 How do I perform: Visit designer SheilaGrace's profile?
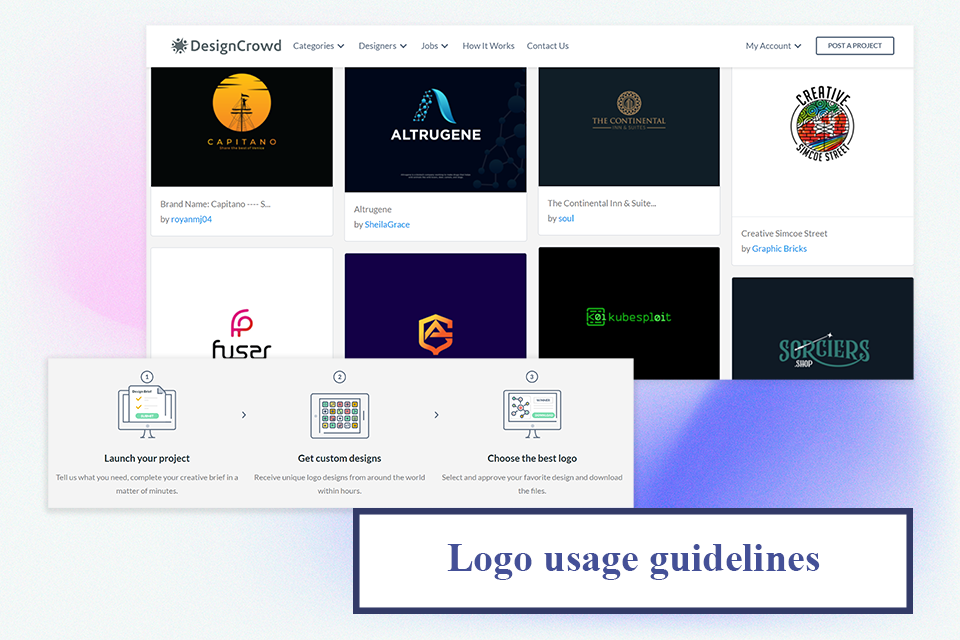387,225
